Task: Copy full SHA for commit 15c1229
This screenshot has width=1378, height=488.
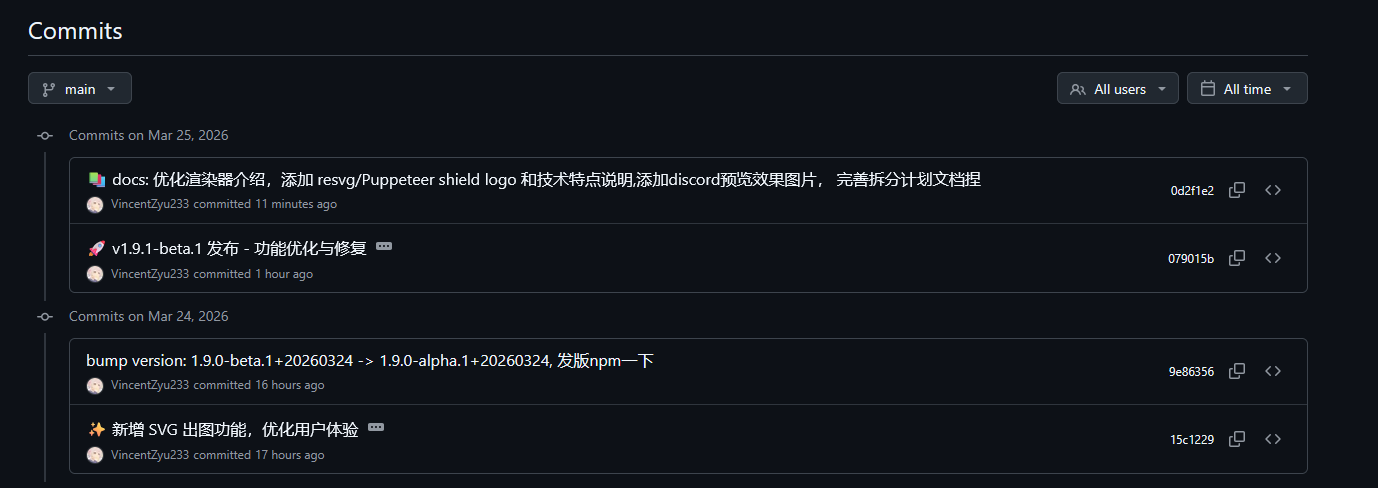Action: pos(1237,439)
